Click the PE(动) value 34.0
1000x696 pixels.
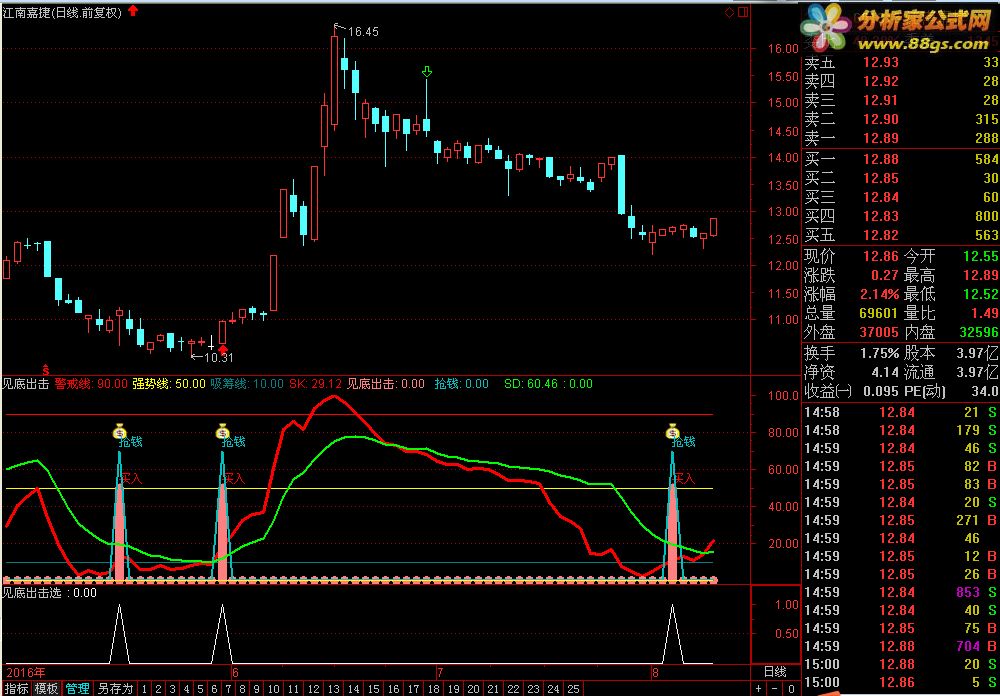985,390
